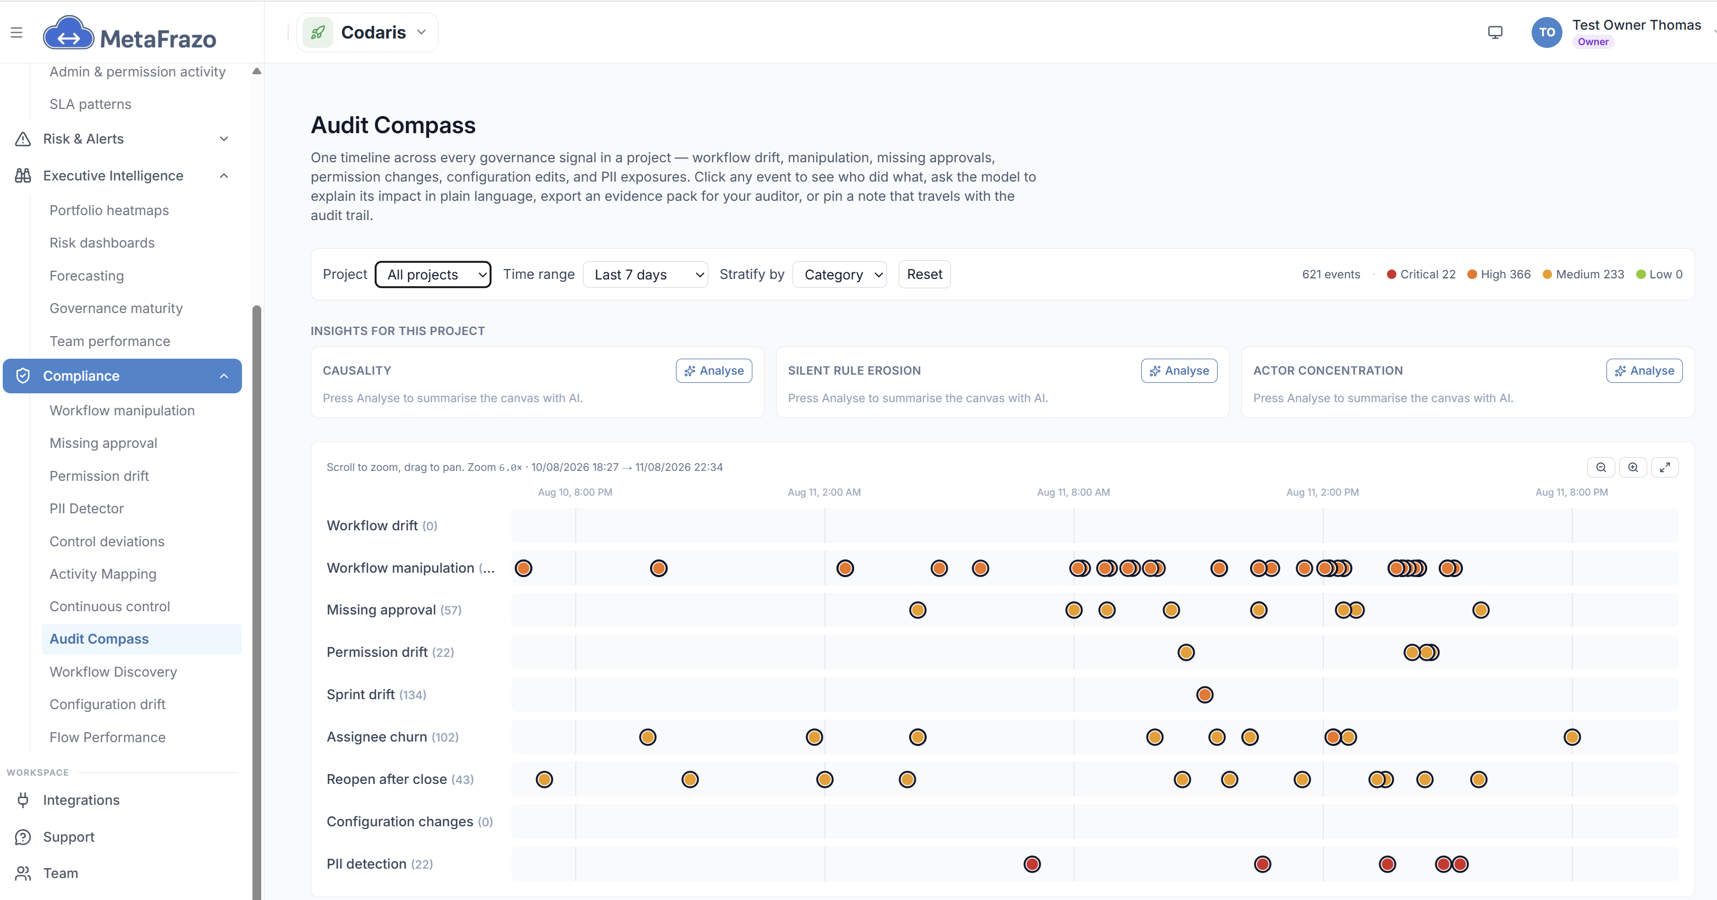Open SLA patterns page
1717x900 pixels.
click(90, 104)
